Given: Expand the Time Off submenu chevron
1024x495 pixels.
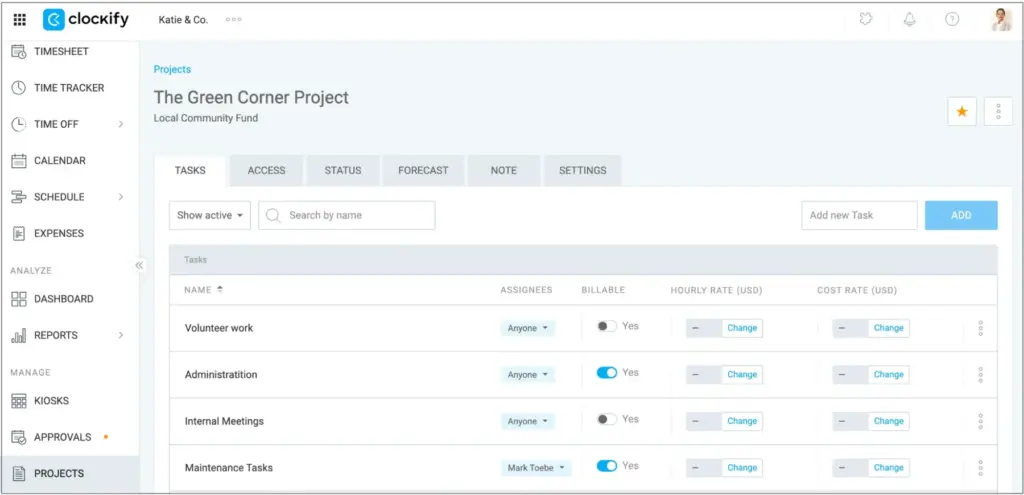Looking at the screenshot, I should pos(121,124).
